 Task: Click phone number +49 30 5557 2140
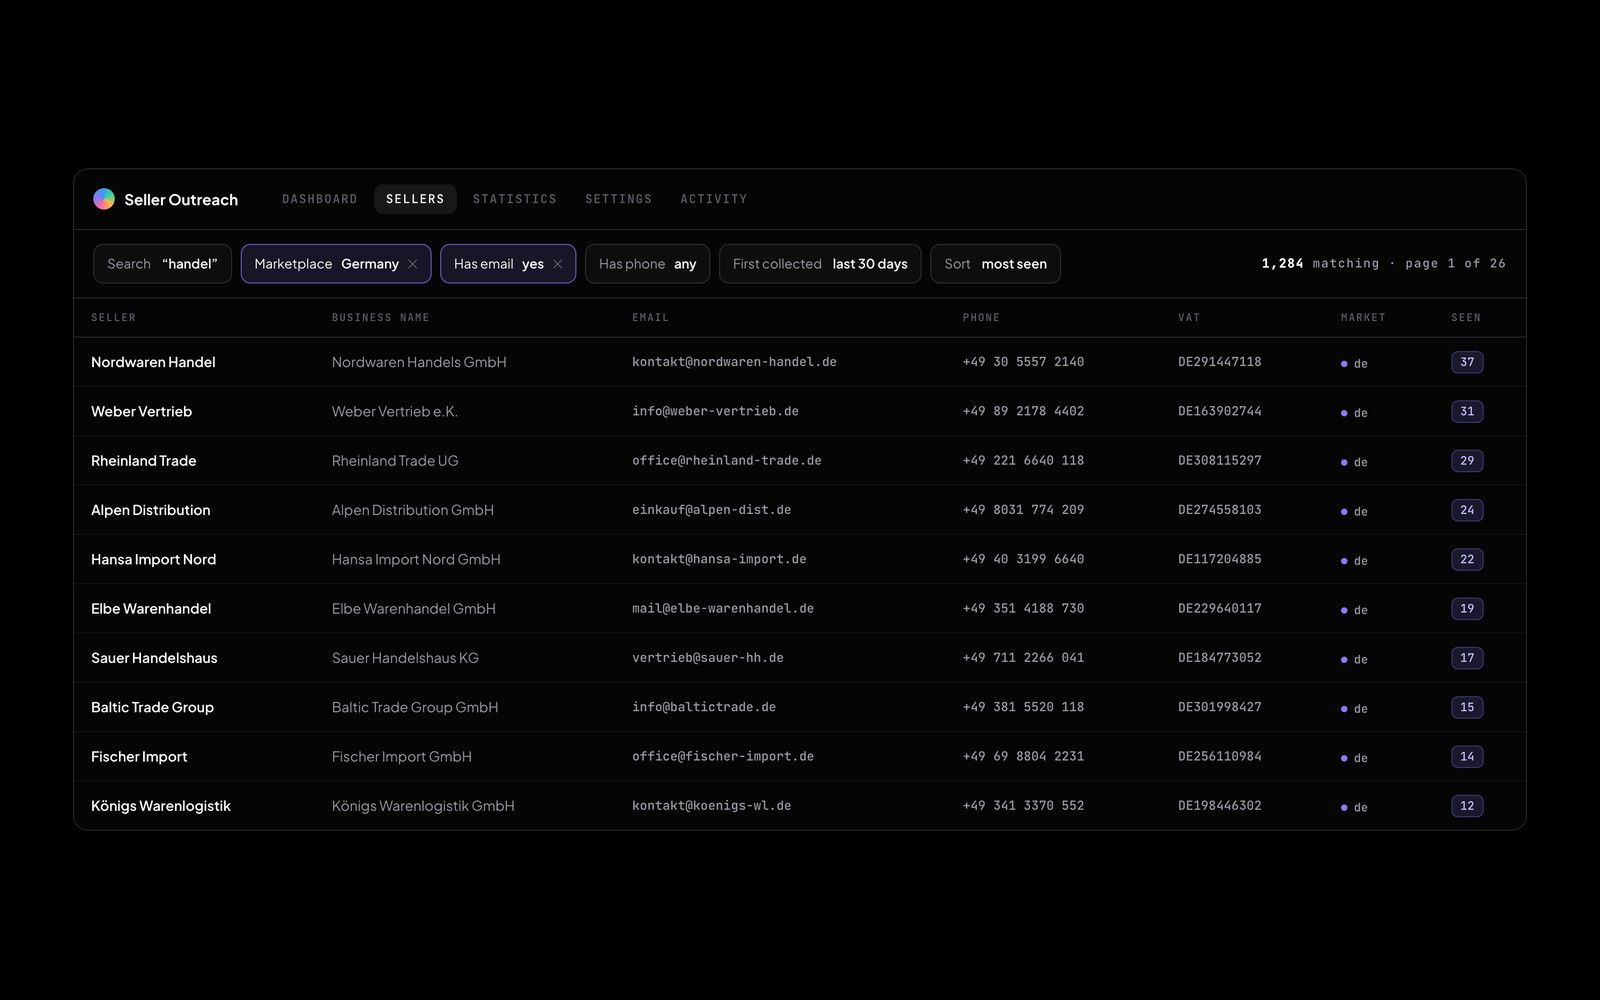[1023, 362]
